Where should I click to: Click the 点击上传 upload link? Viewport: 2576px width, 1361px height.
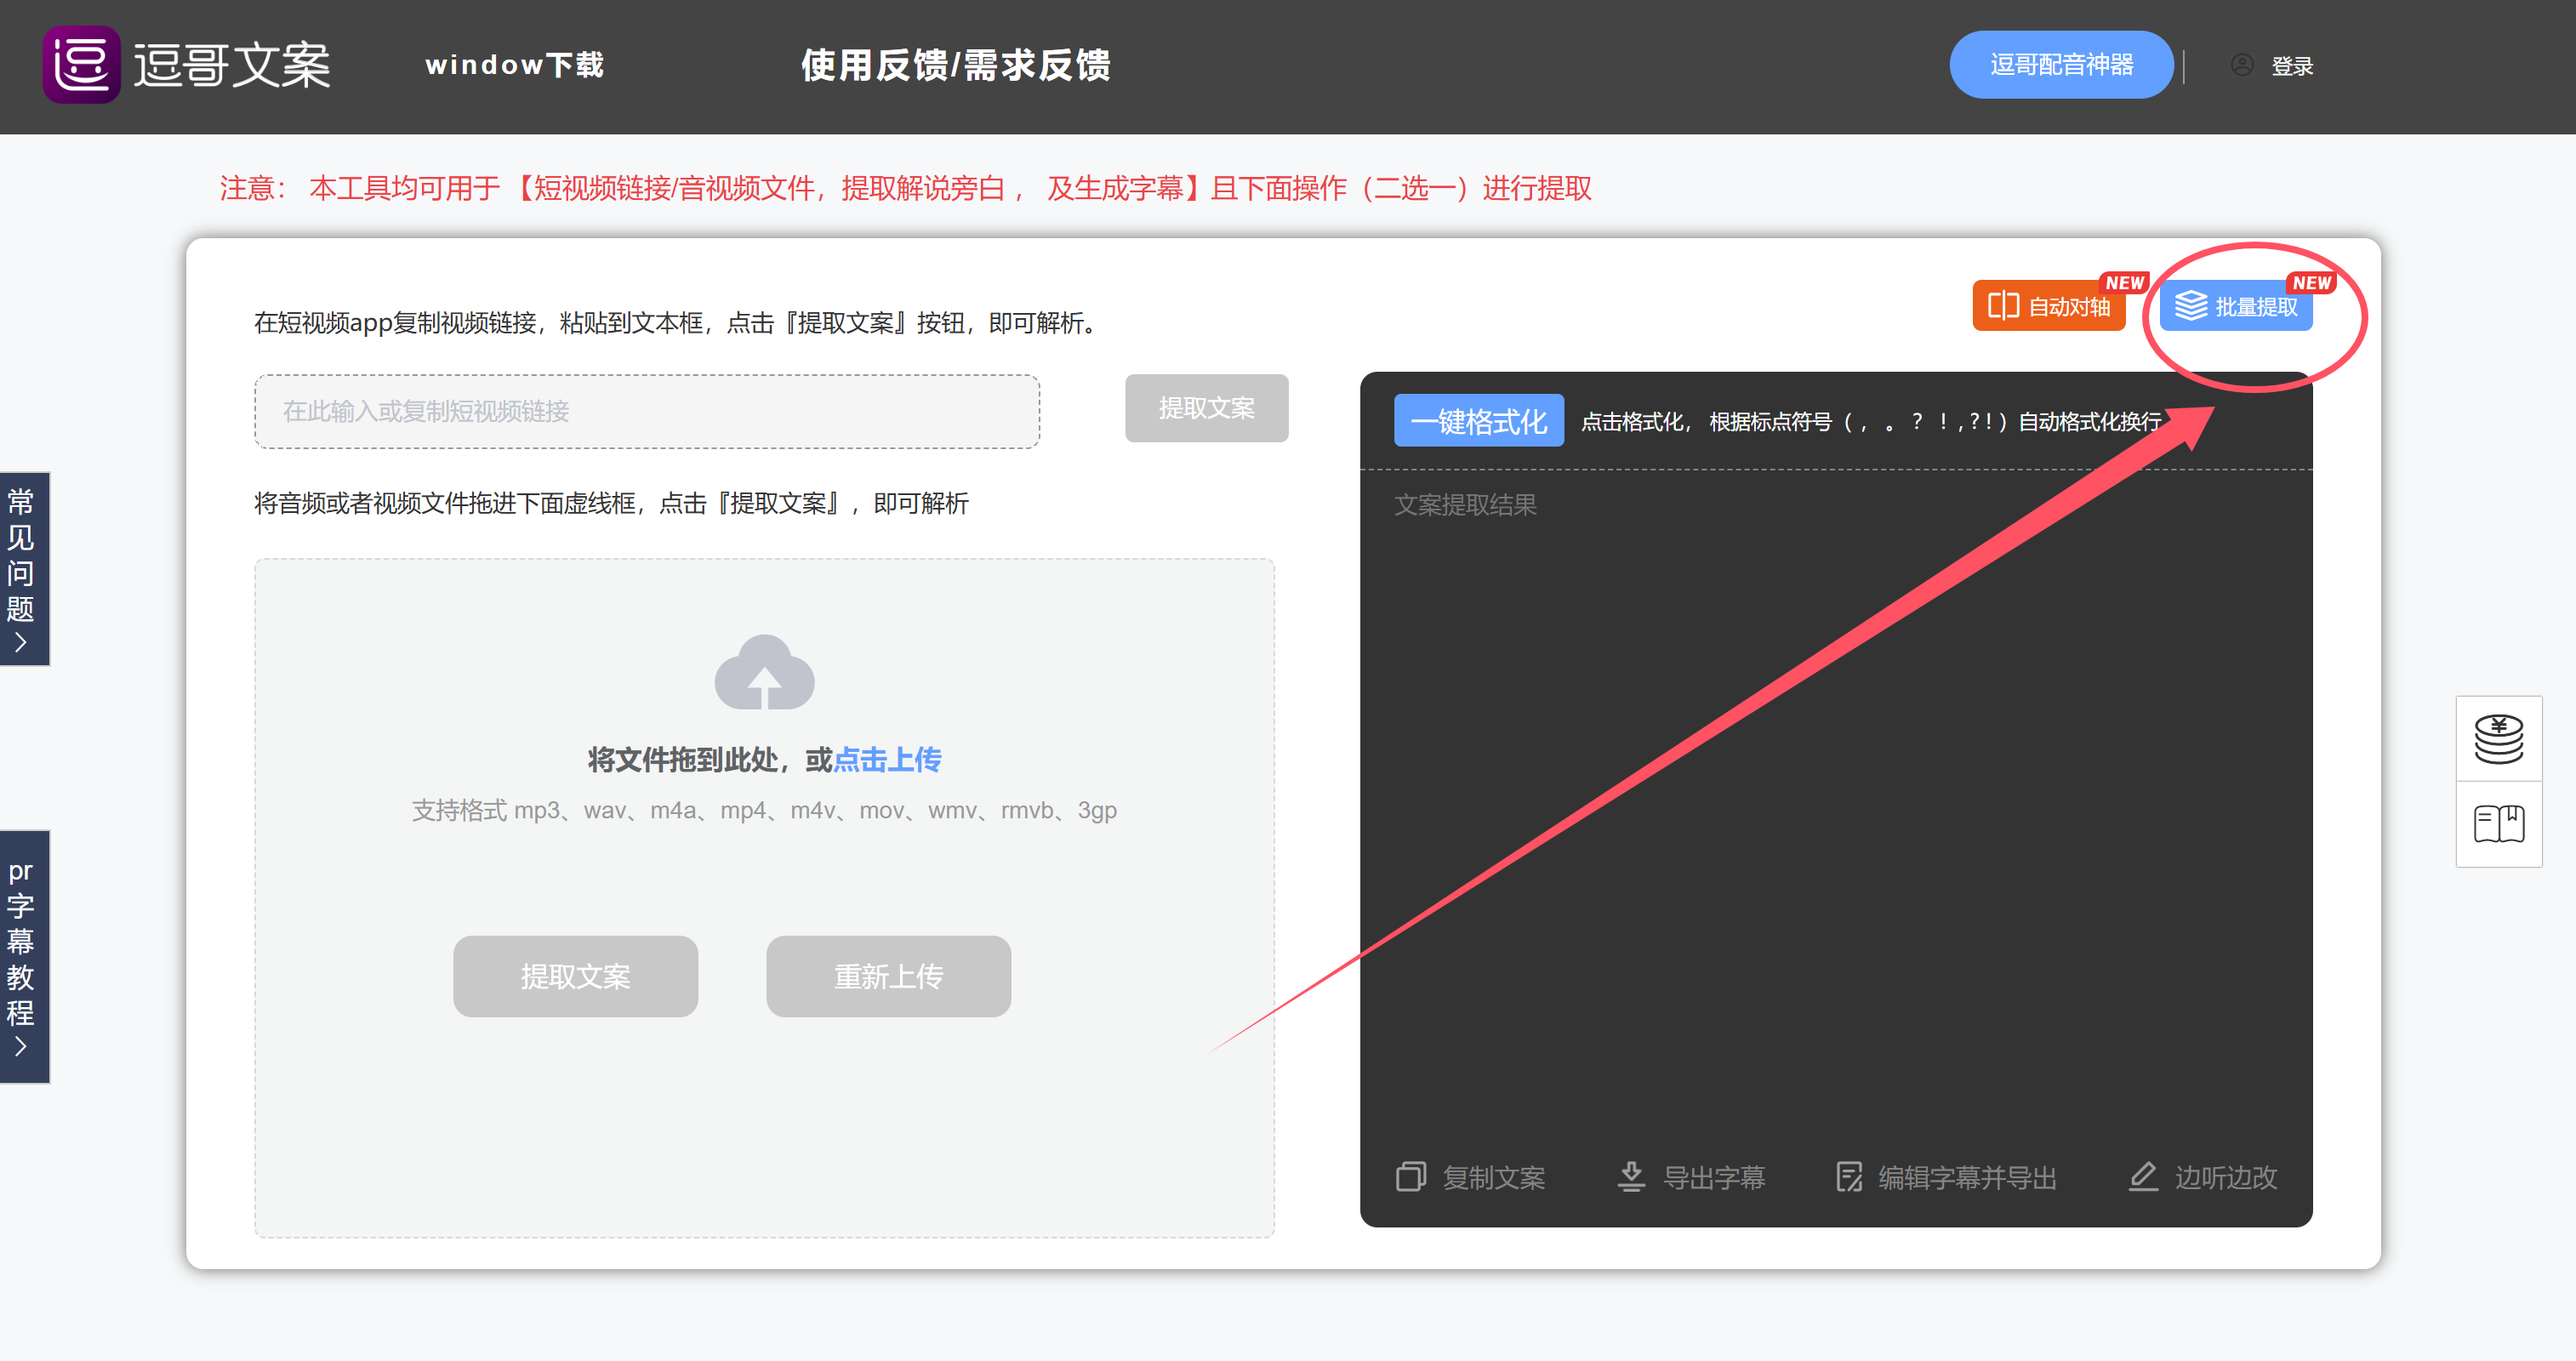coord(887,760)
